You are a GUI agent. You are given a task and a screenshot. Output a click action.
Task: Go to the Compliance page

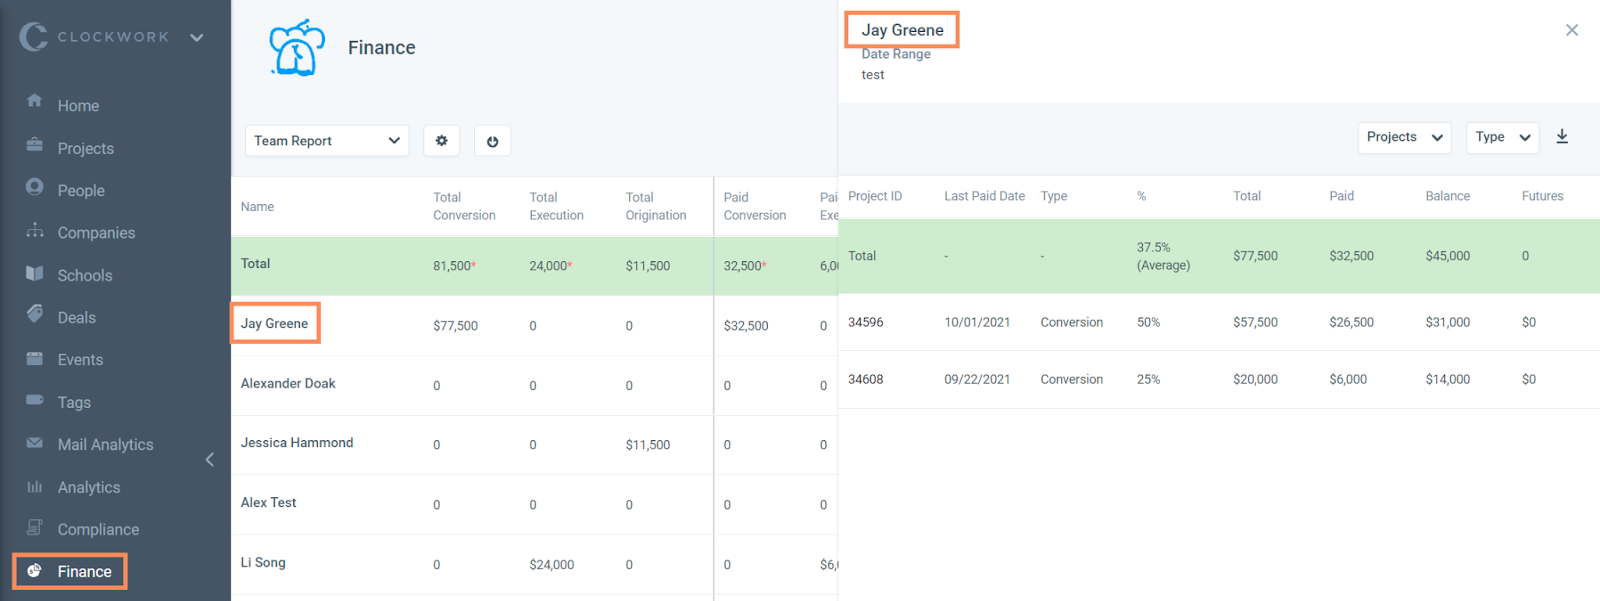coord(98,530)
